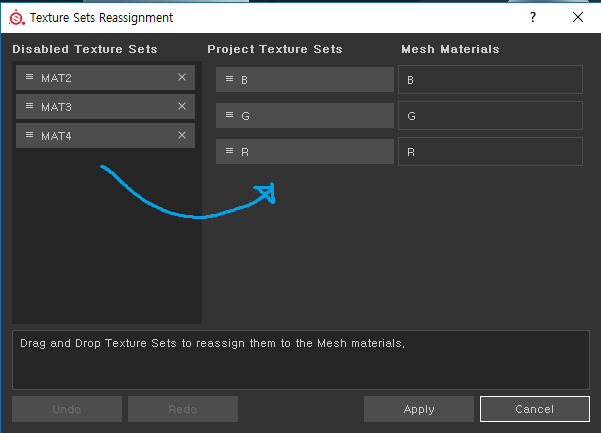
Task: Click the Project Texture Sets heading
Action: pyautogui.click(x=274, y=49)
